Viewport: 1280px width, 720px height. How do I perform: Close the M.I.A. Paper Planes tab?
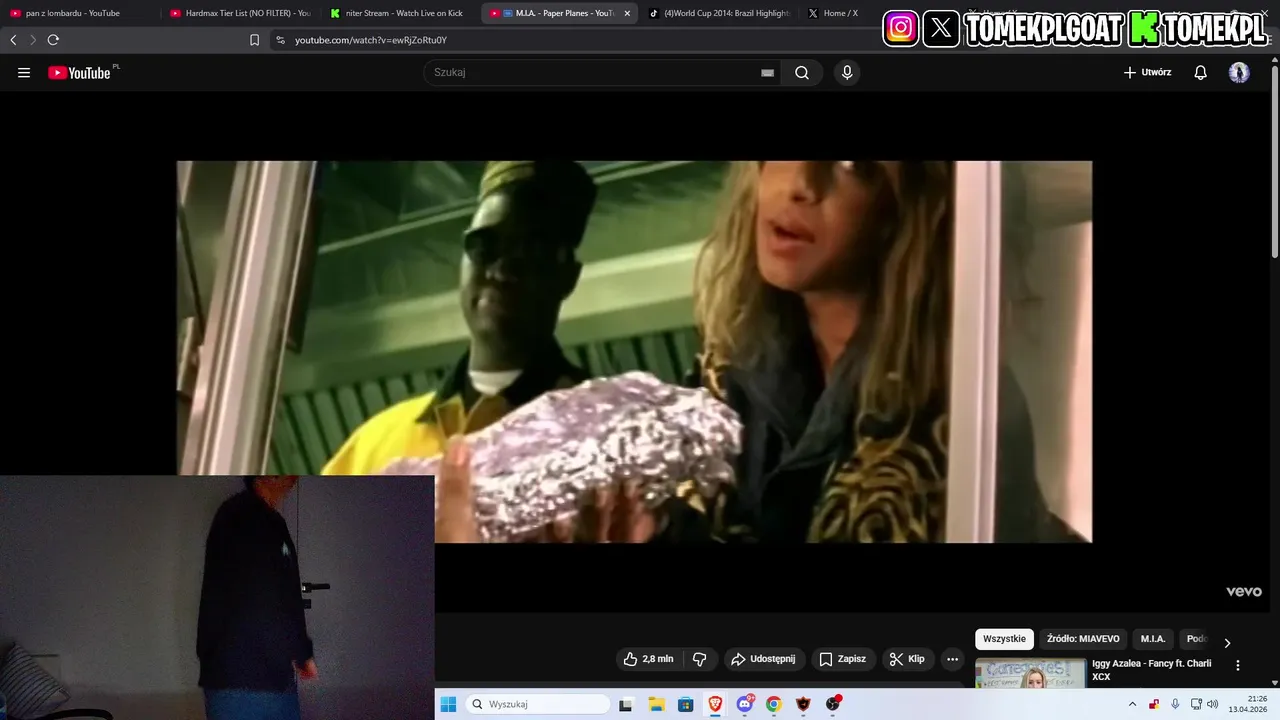627,13
